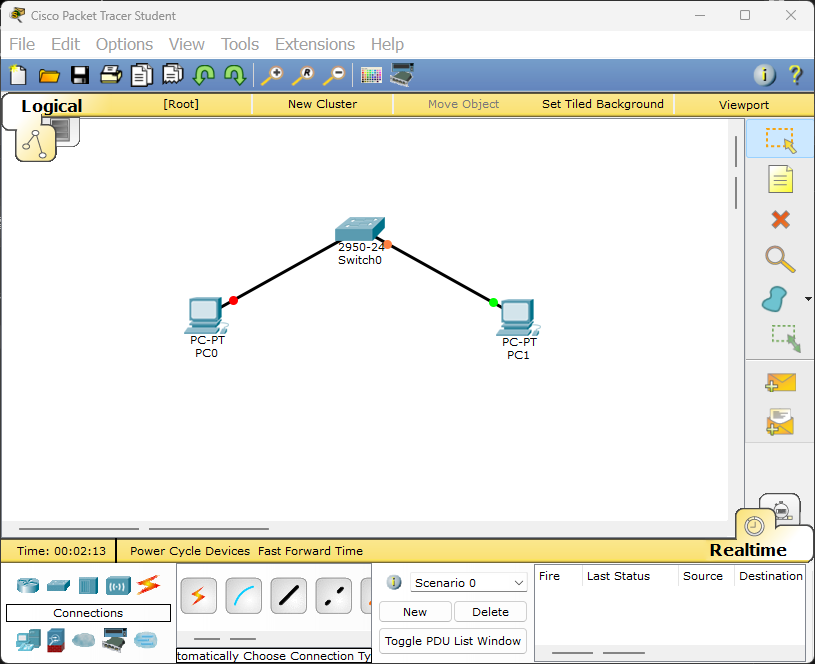Click the Paste toolbar icon
815x664 pixels.
pyautogui.click(x=173, y=75)
